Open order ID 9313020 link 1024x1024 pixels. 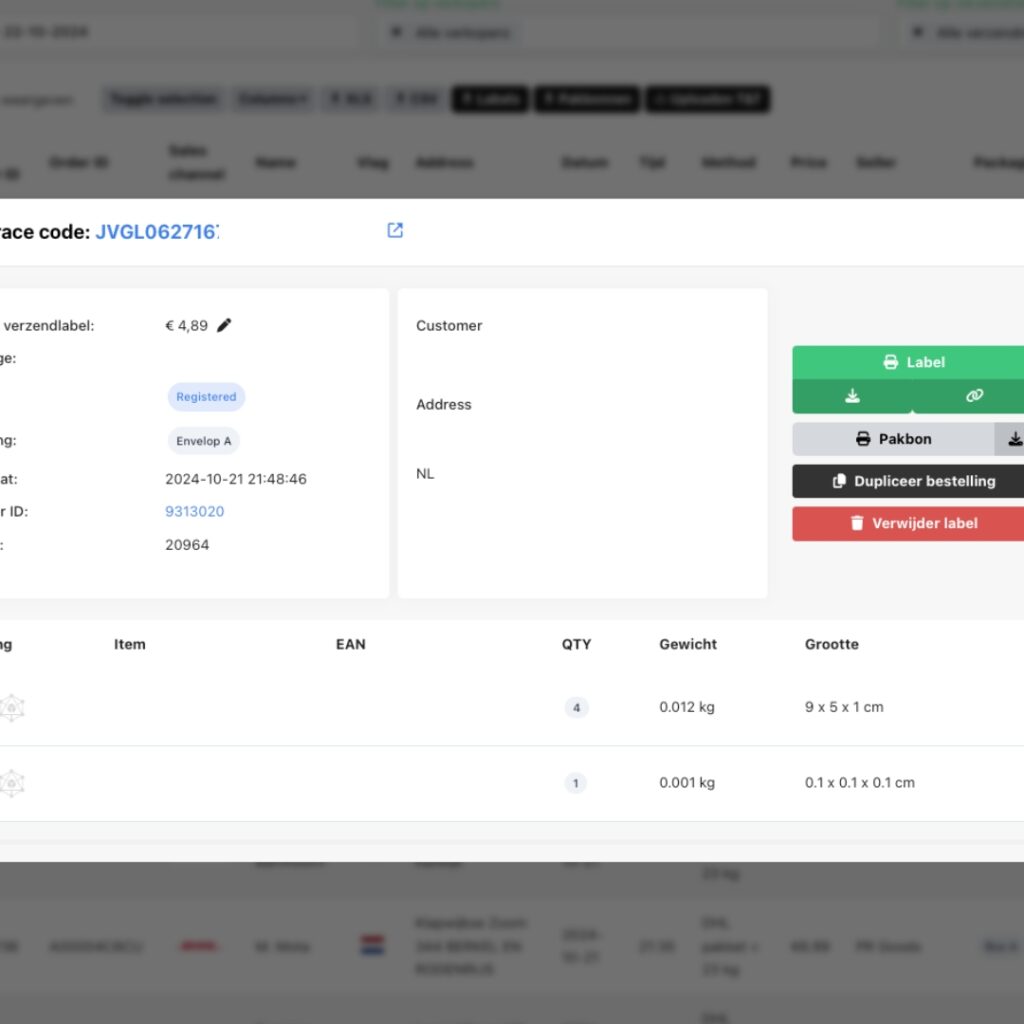194,511
